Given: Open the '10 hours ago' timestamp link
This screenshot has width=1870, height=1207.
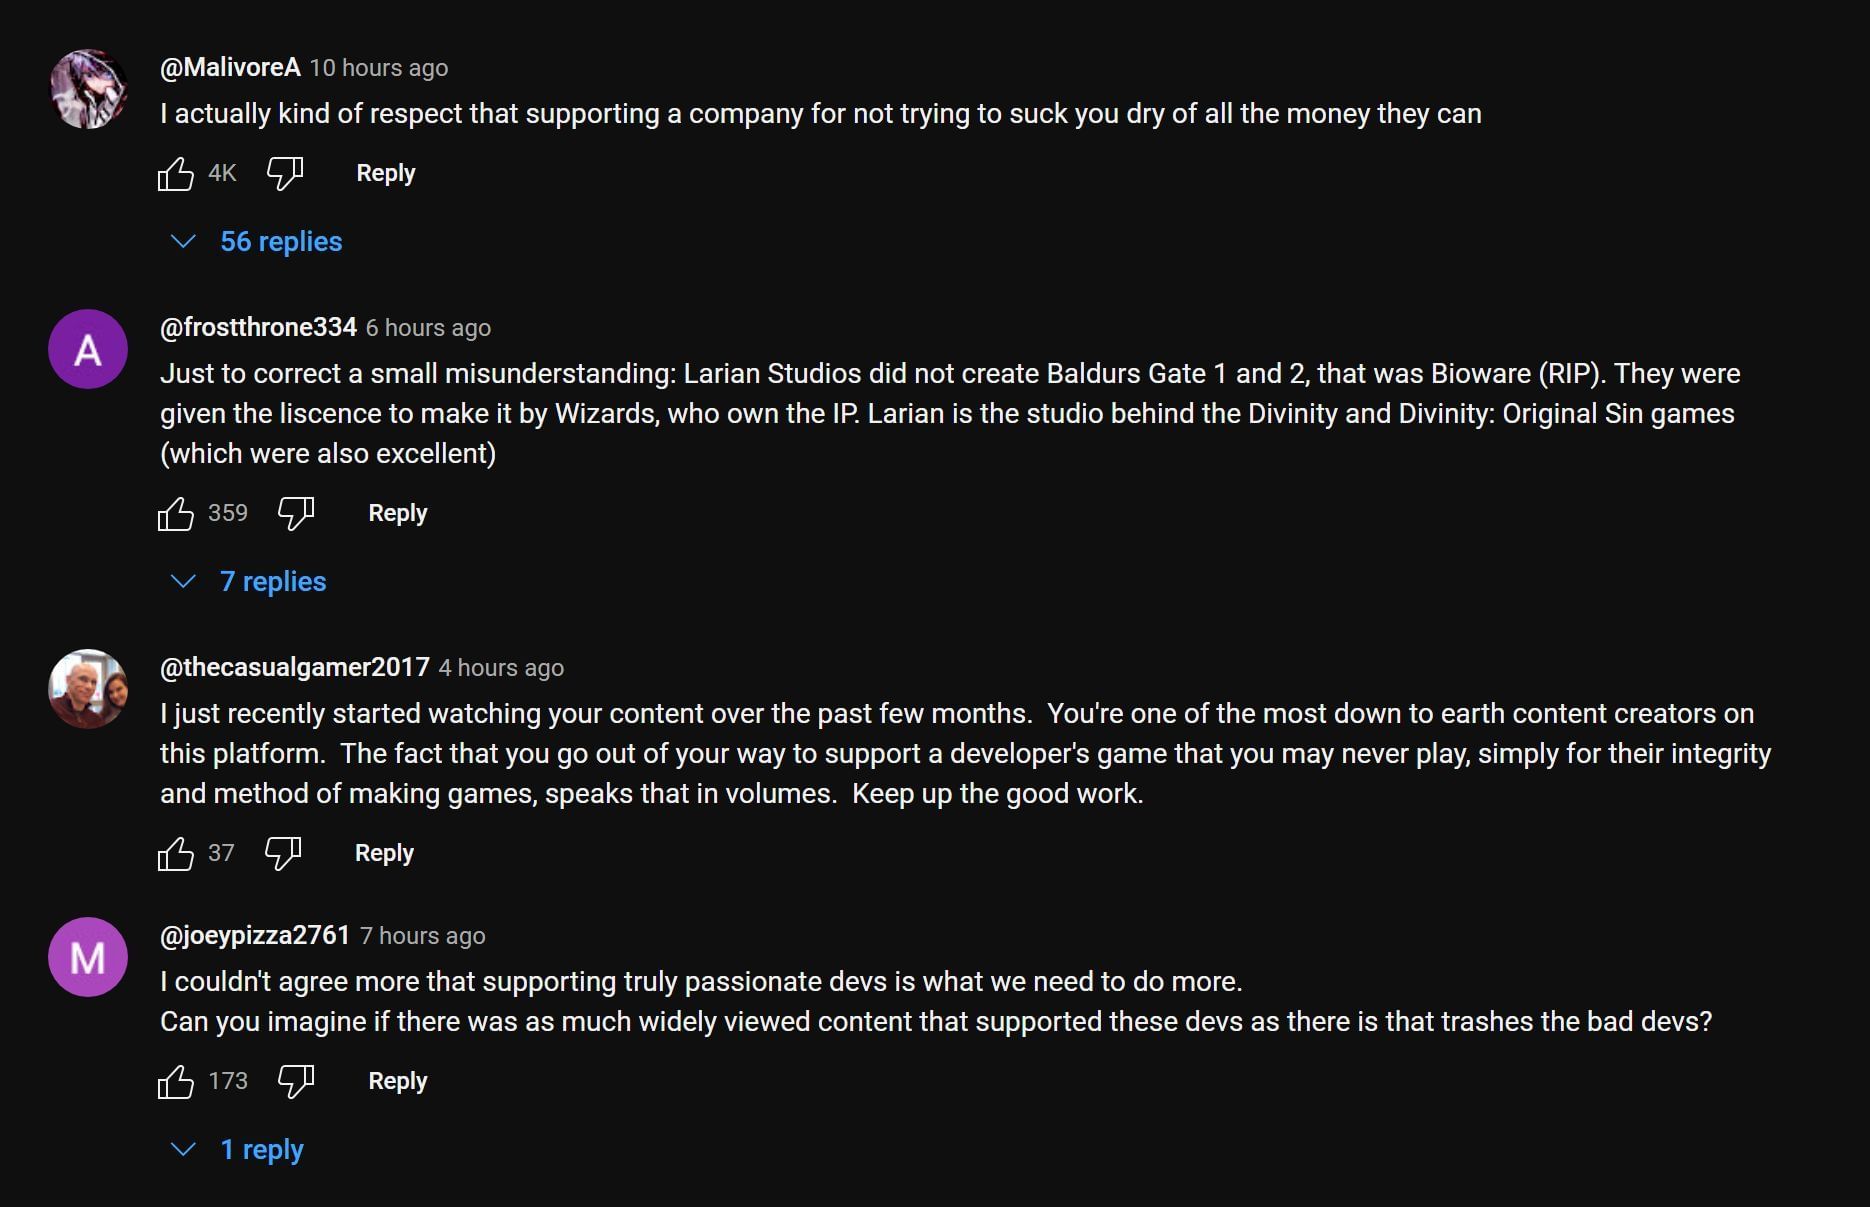Looking at the screenshot, I should pos(378,68).
